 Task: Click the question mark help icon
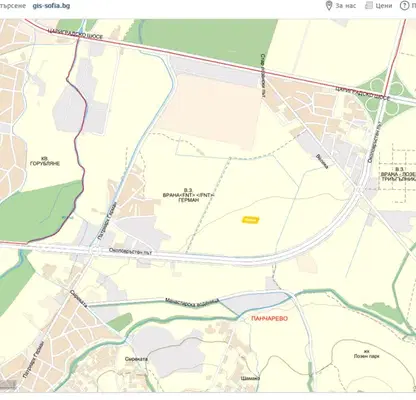pos(404,5)
